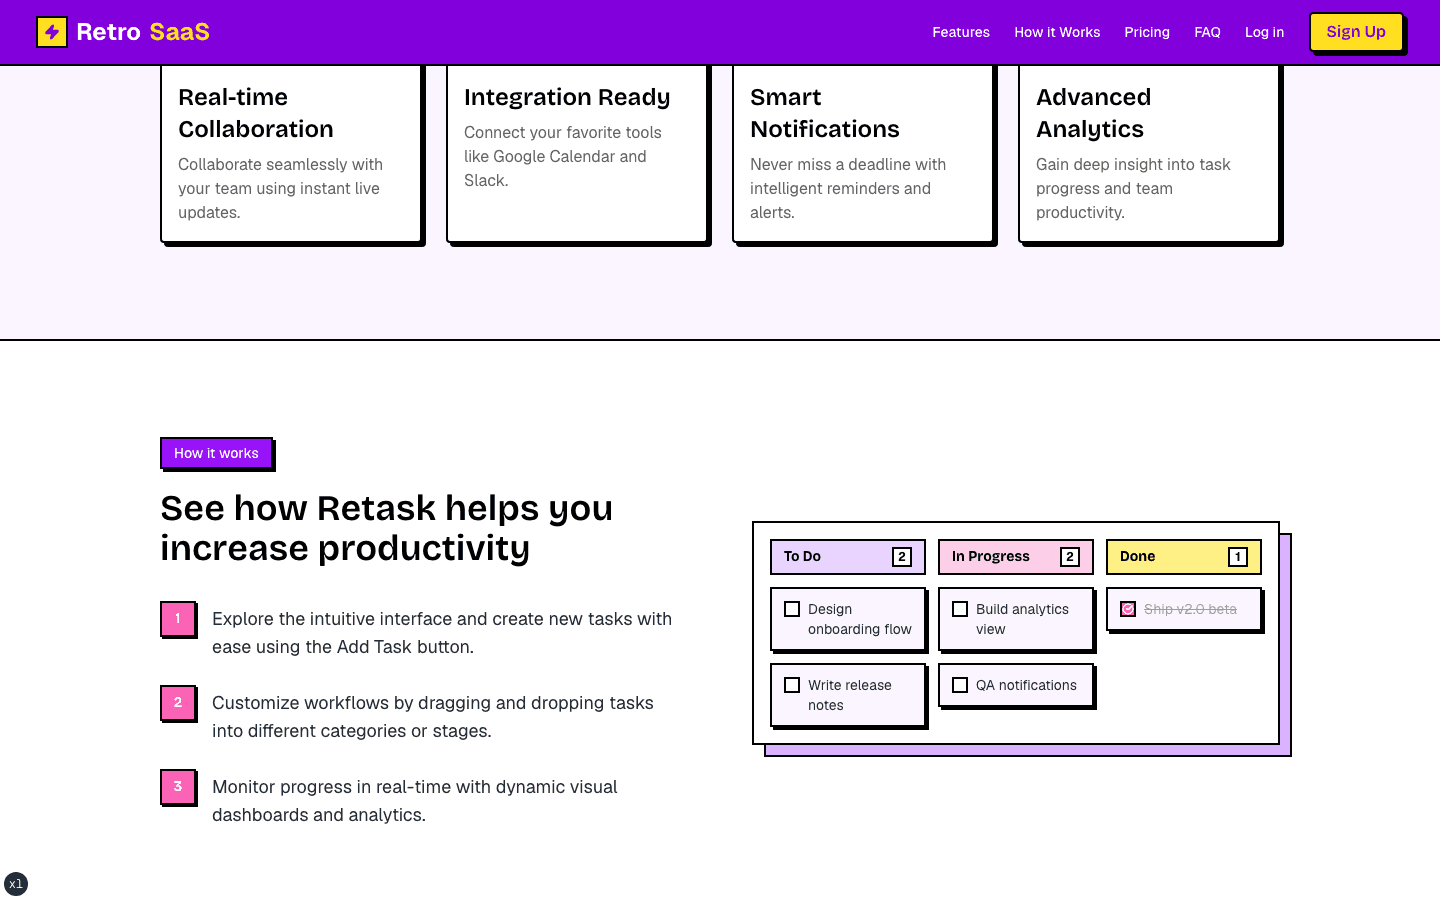Click the purple How it works section badge
This screenshot has width=1440, height=900.
[x=216, y=453]
